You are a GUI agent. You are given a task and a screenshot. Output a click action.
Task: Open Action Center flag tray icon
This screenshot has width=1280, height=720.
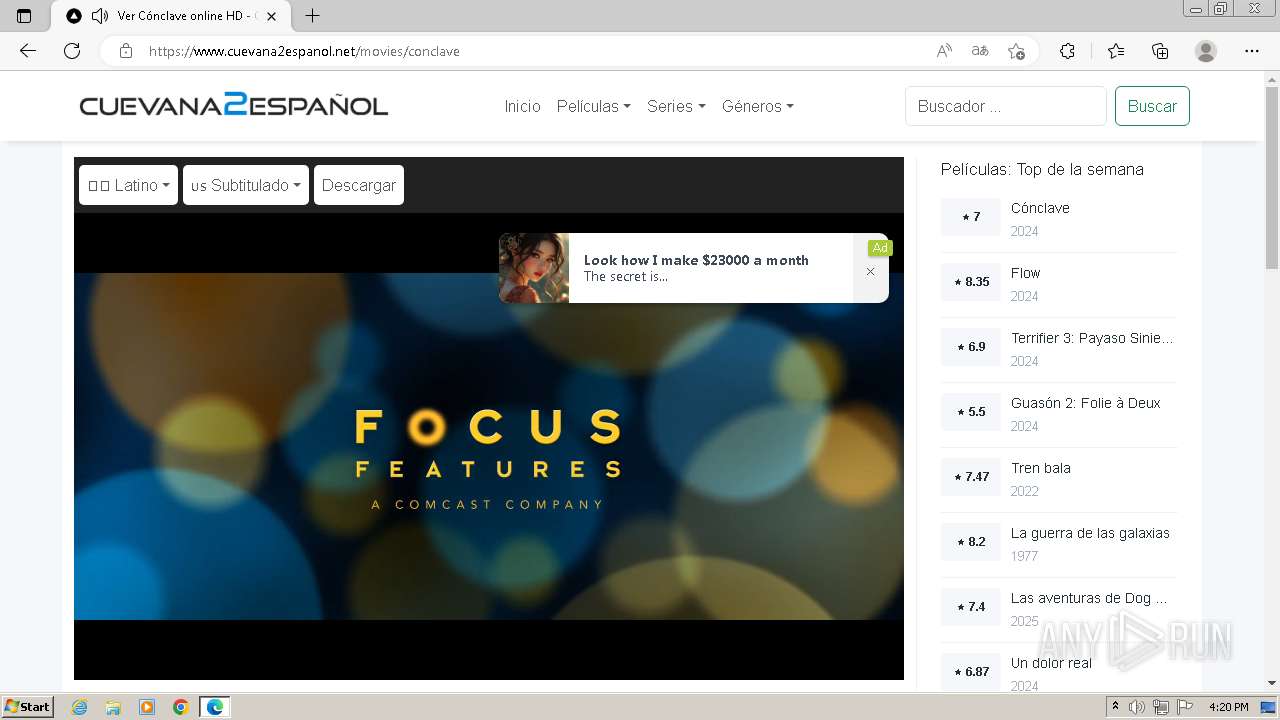1184,707
